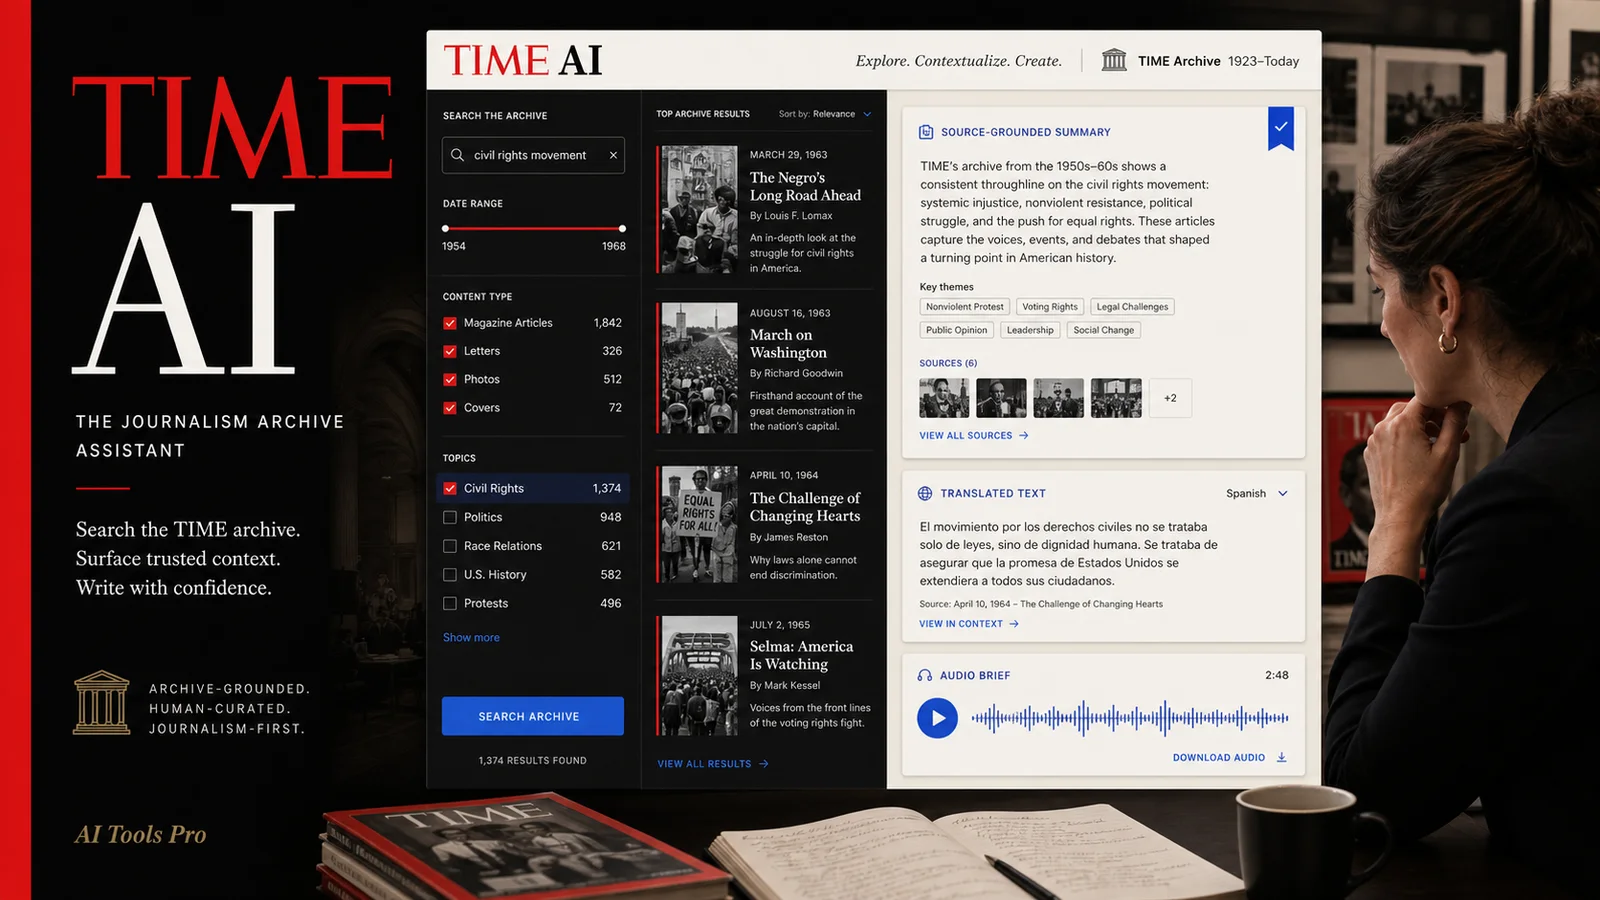Click the Long Road Ahead article photo
1600x900 pixels.
(699, 210)
